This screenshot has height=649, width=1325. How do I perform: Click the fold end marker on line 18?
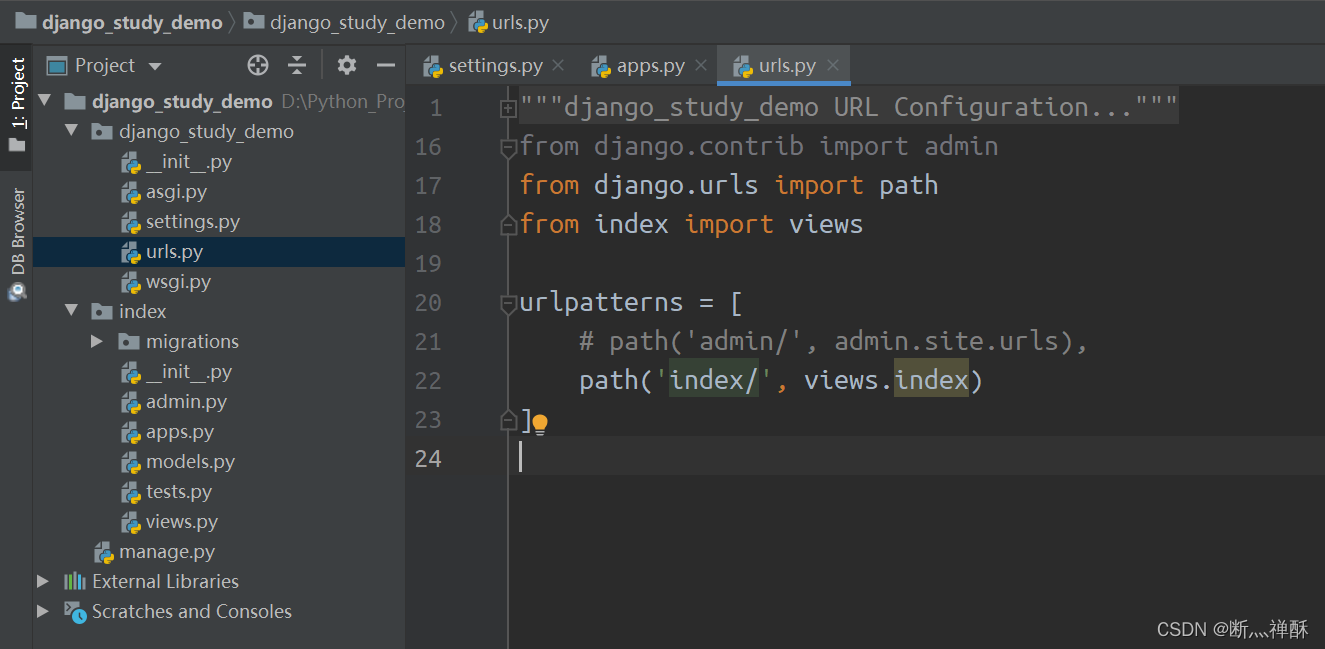(508, 225)
